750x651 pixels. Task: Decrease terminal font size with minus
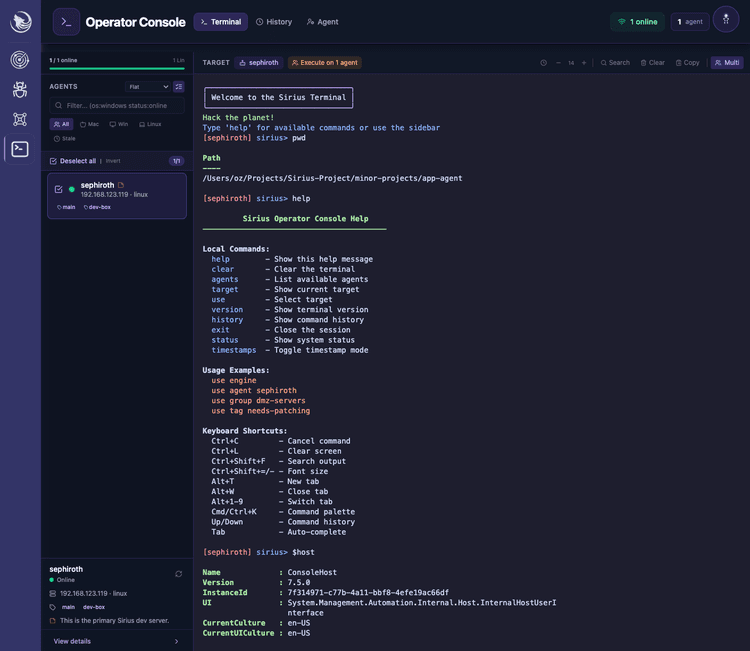point(558,63)
